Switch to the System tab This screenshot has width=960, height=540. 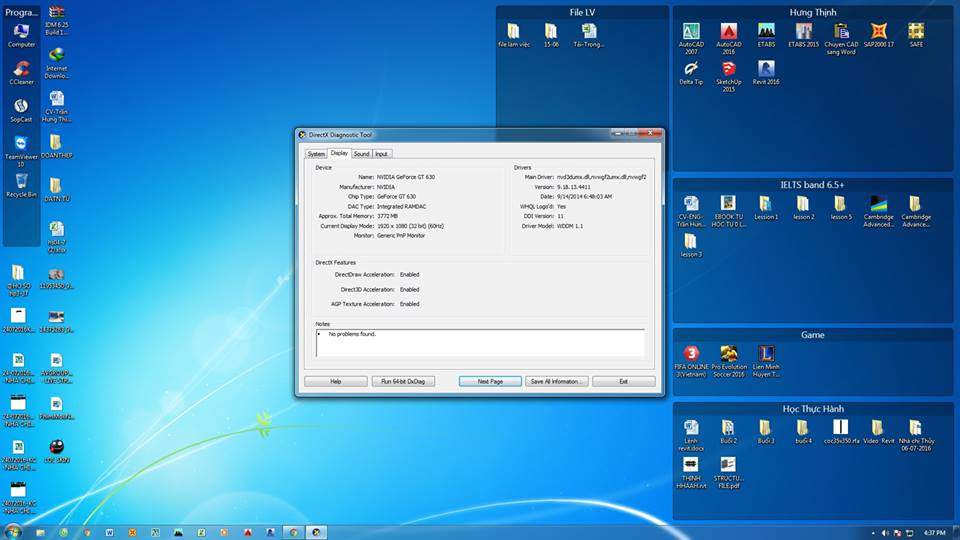pos(316,154)
